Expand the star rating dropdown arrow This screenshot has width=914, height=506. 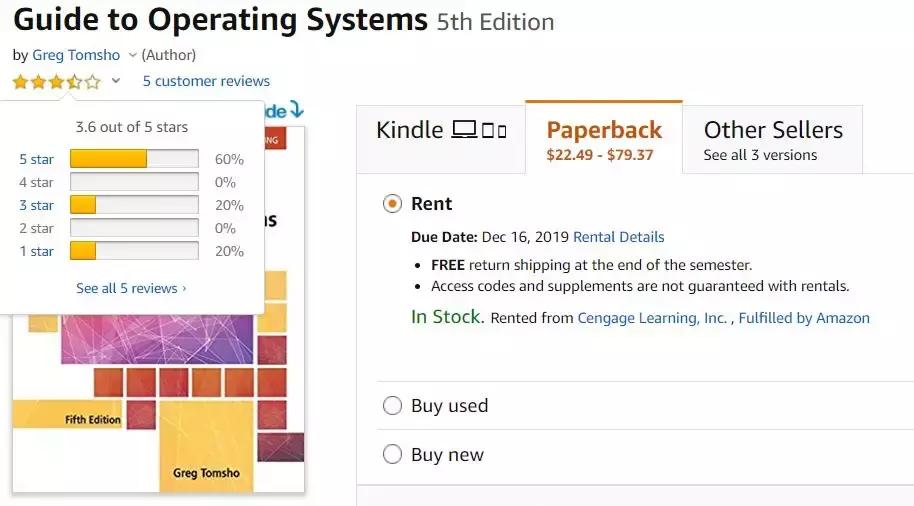point(116,82)
